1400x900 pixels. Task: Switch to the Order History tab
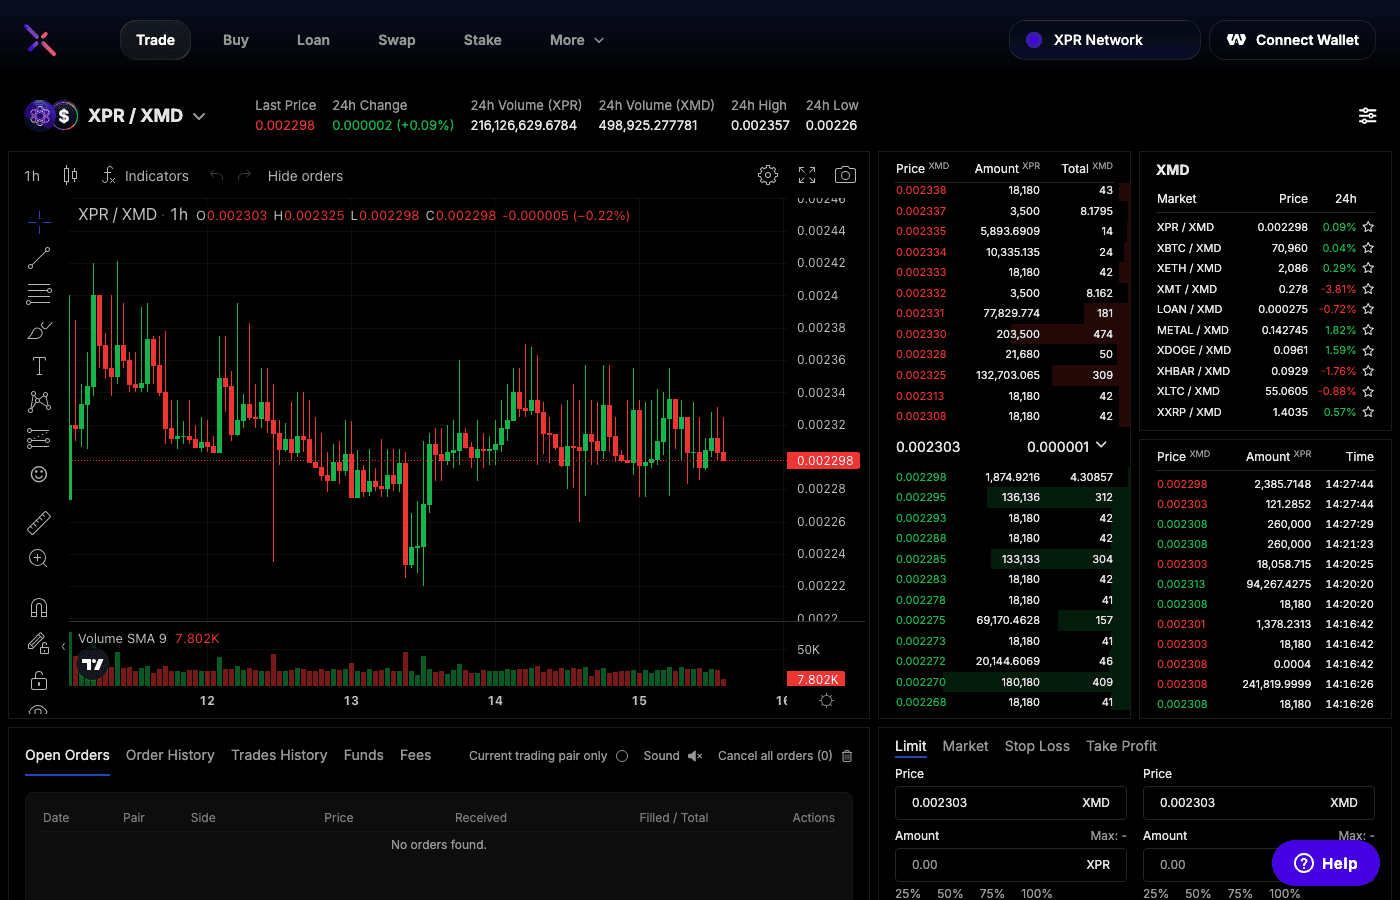[169, 755]
